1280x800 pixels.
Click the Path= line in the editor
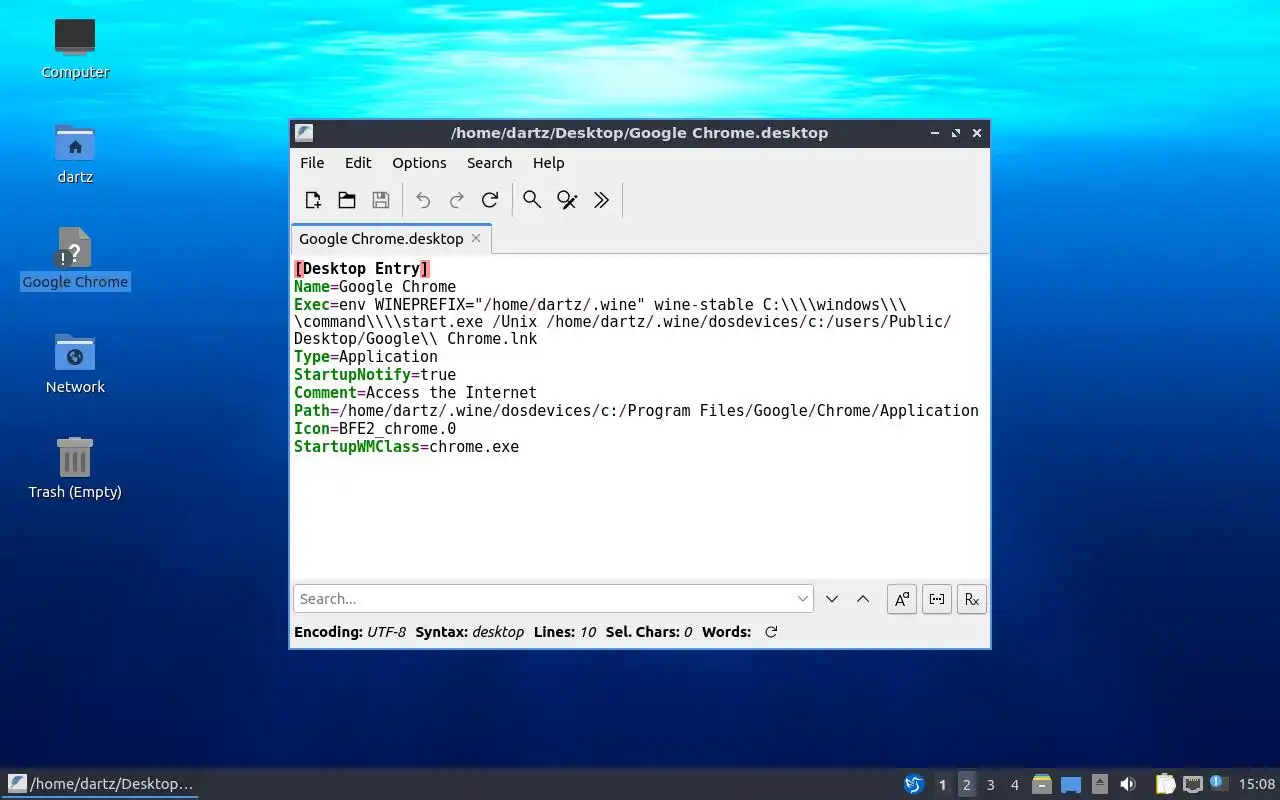[x=636, y=411]
